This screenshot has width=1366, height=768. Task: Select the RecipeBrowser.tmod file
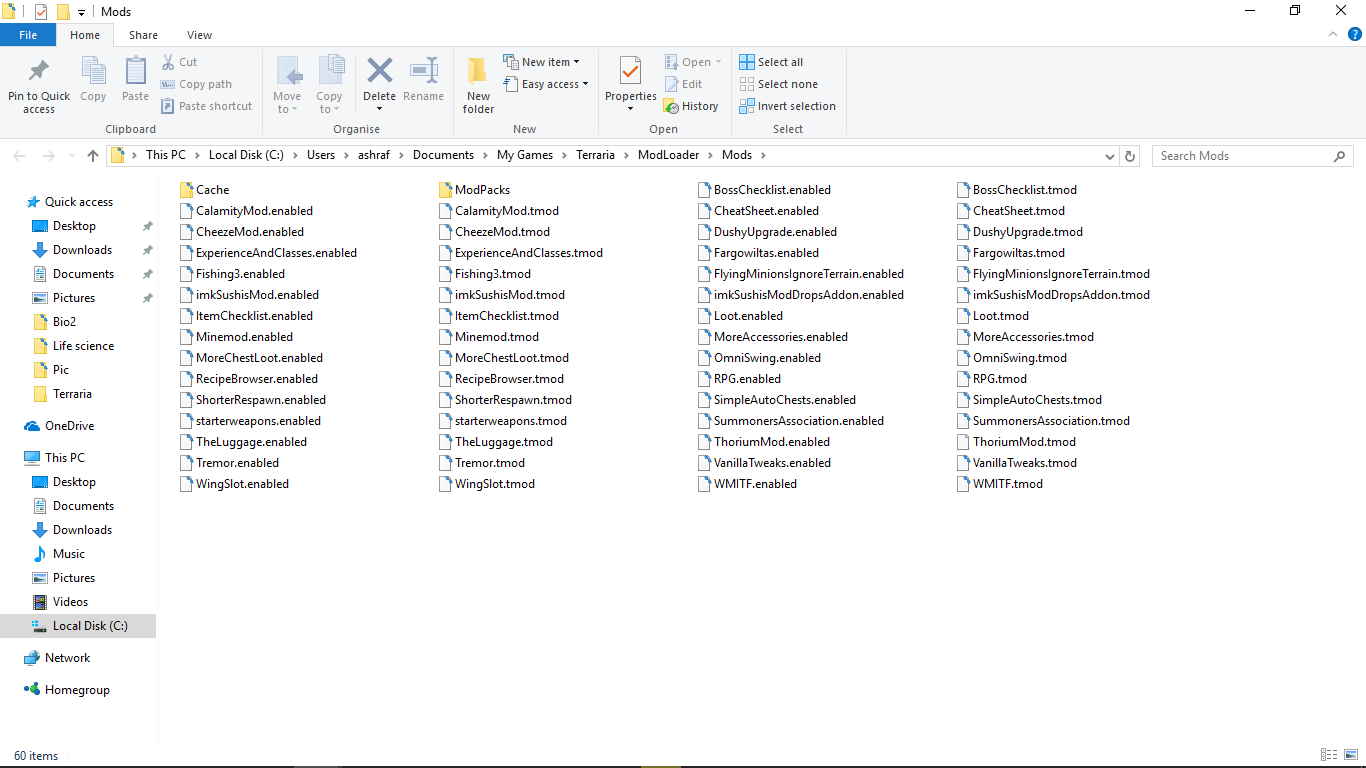click(501, 379)
